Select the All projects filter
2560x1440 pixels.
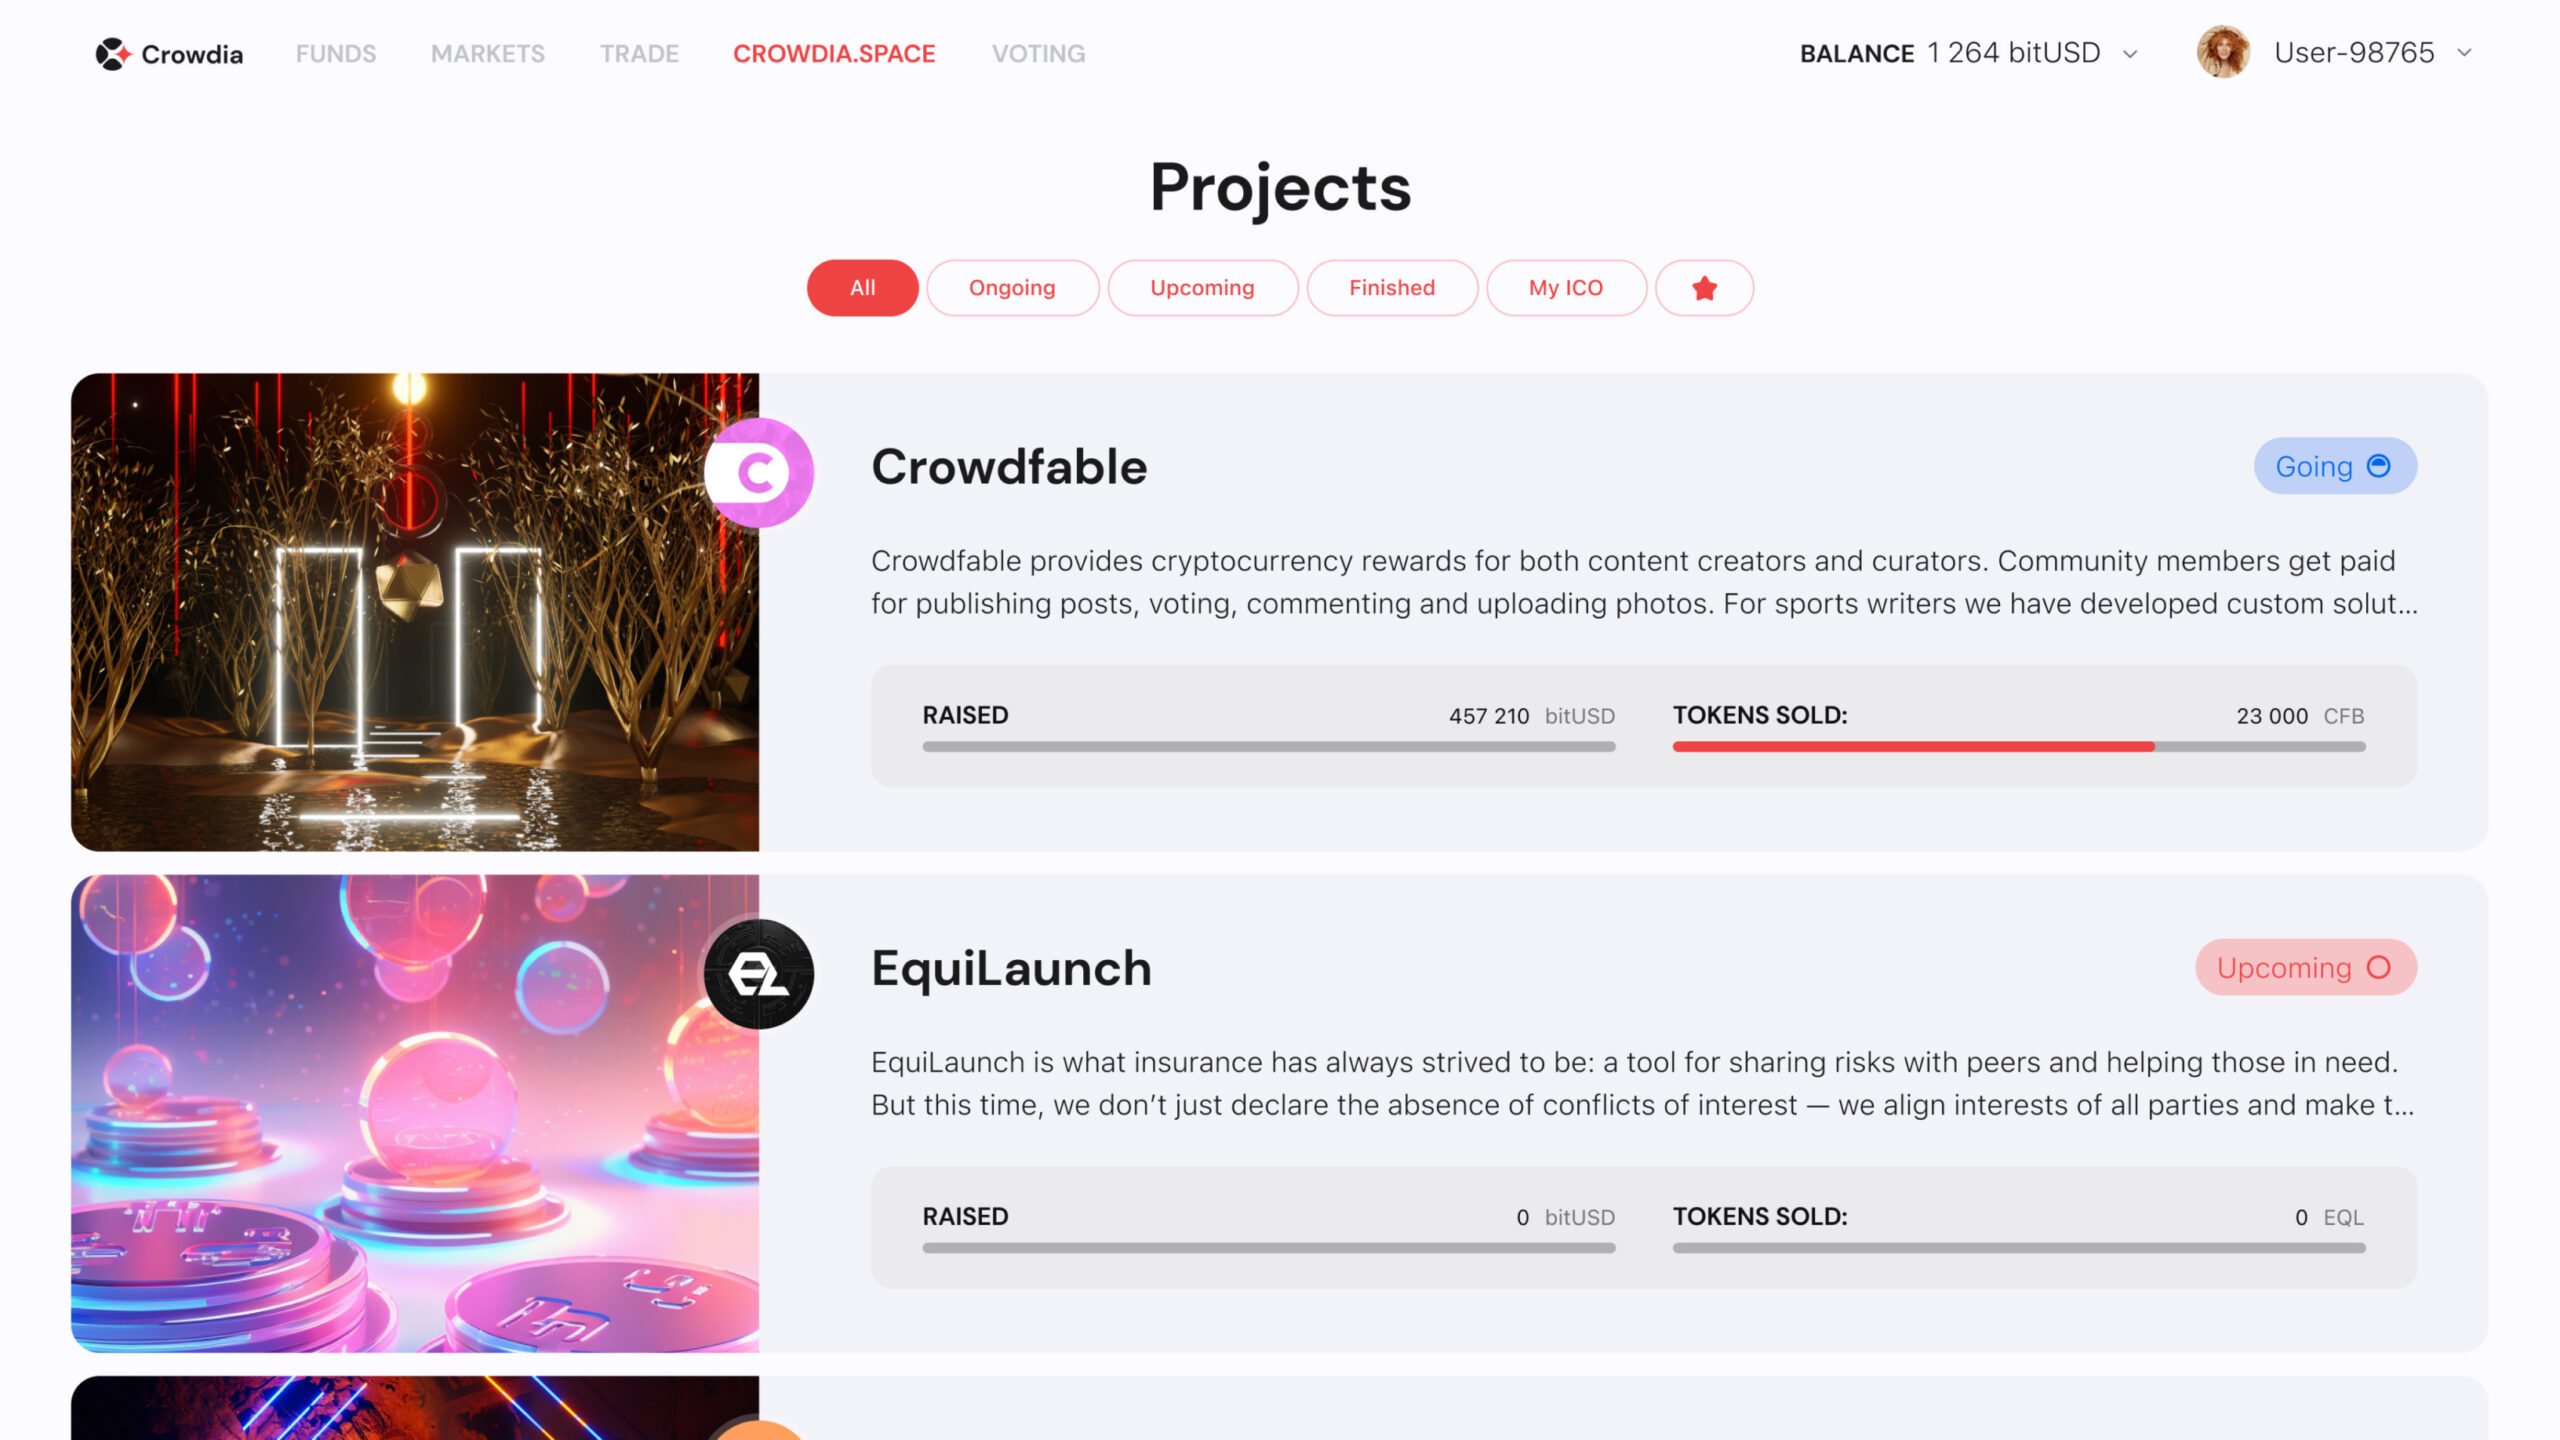pyautogui.click(x=862, y=288)
